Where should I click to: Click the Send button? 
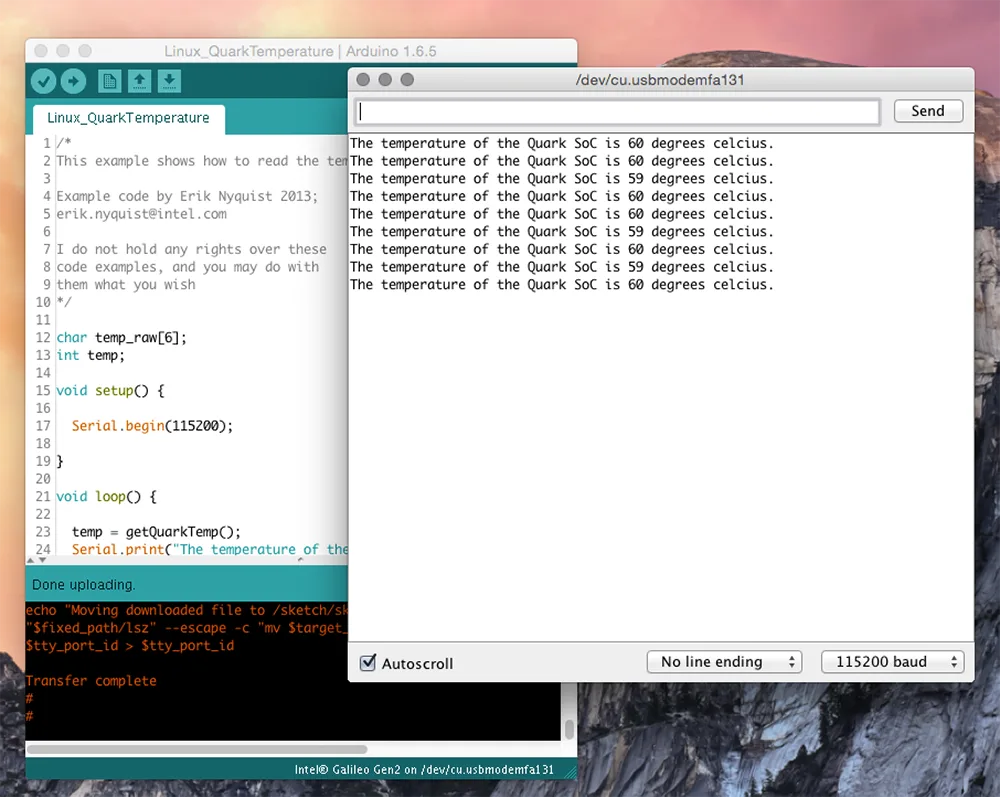pyautogui.click(x=927, y=111)
